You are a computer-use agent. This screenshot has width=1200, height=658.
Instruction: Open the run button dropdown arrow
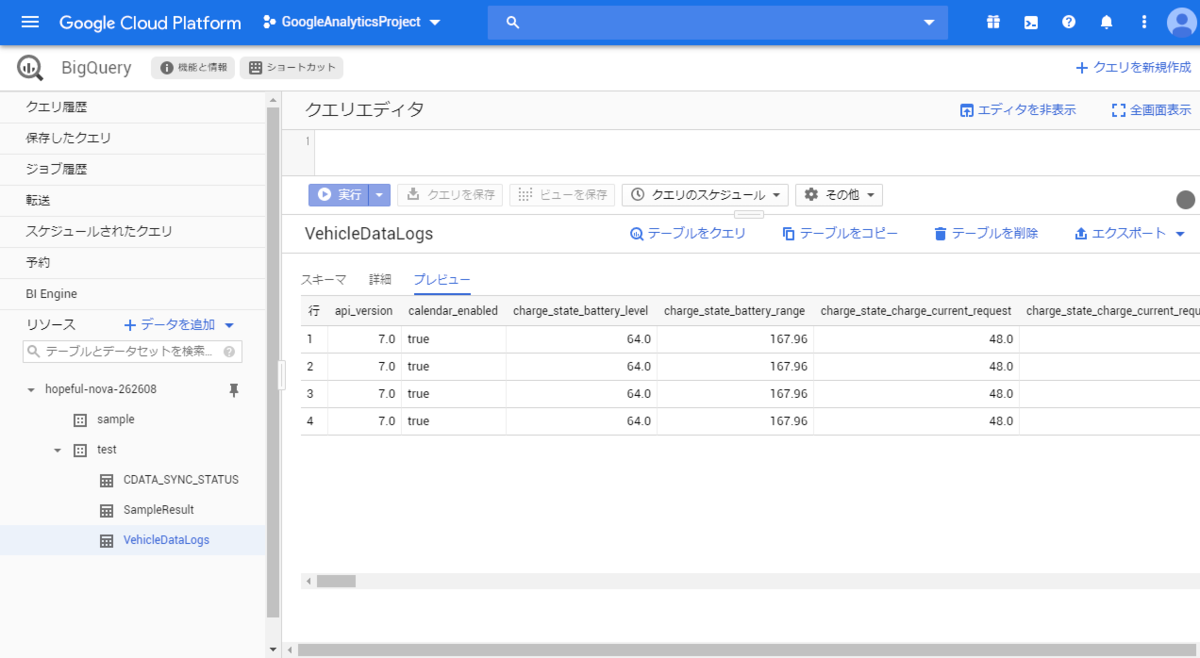(380, 195)
